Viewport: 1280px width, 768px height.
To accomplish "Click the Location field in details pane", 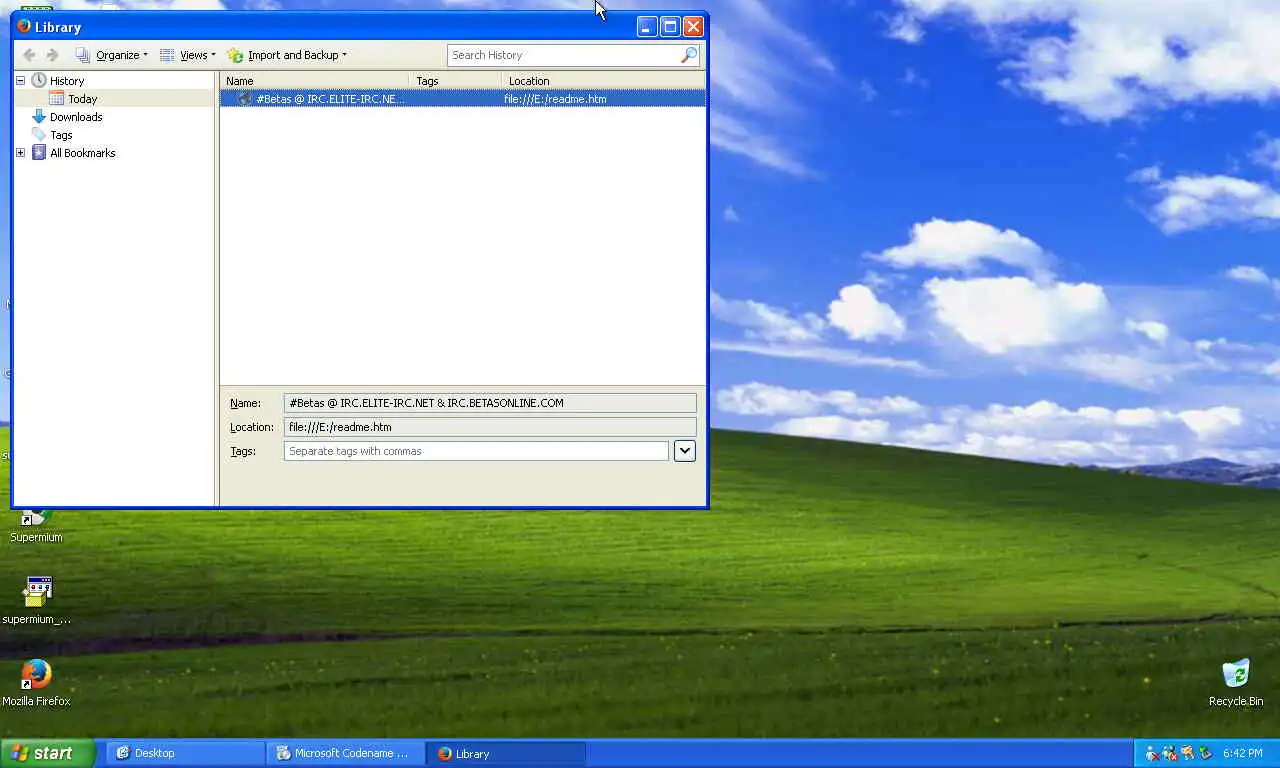I will tap(490, 427).
